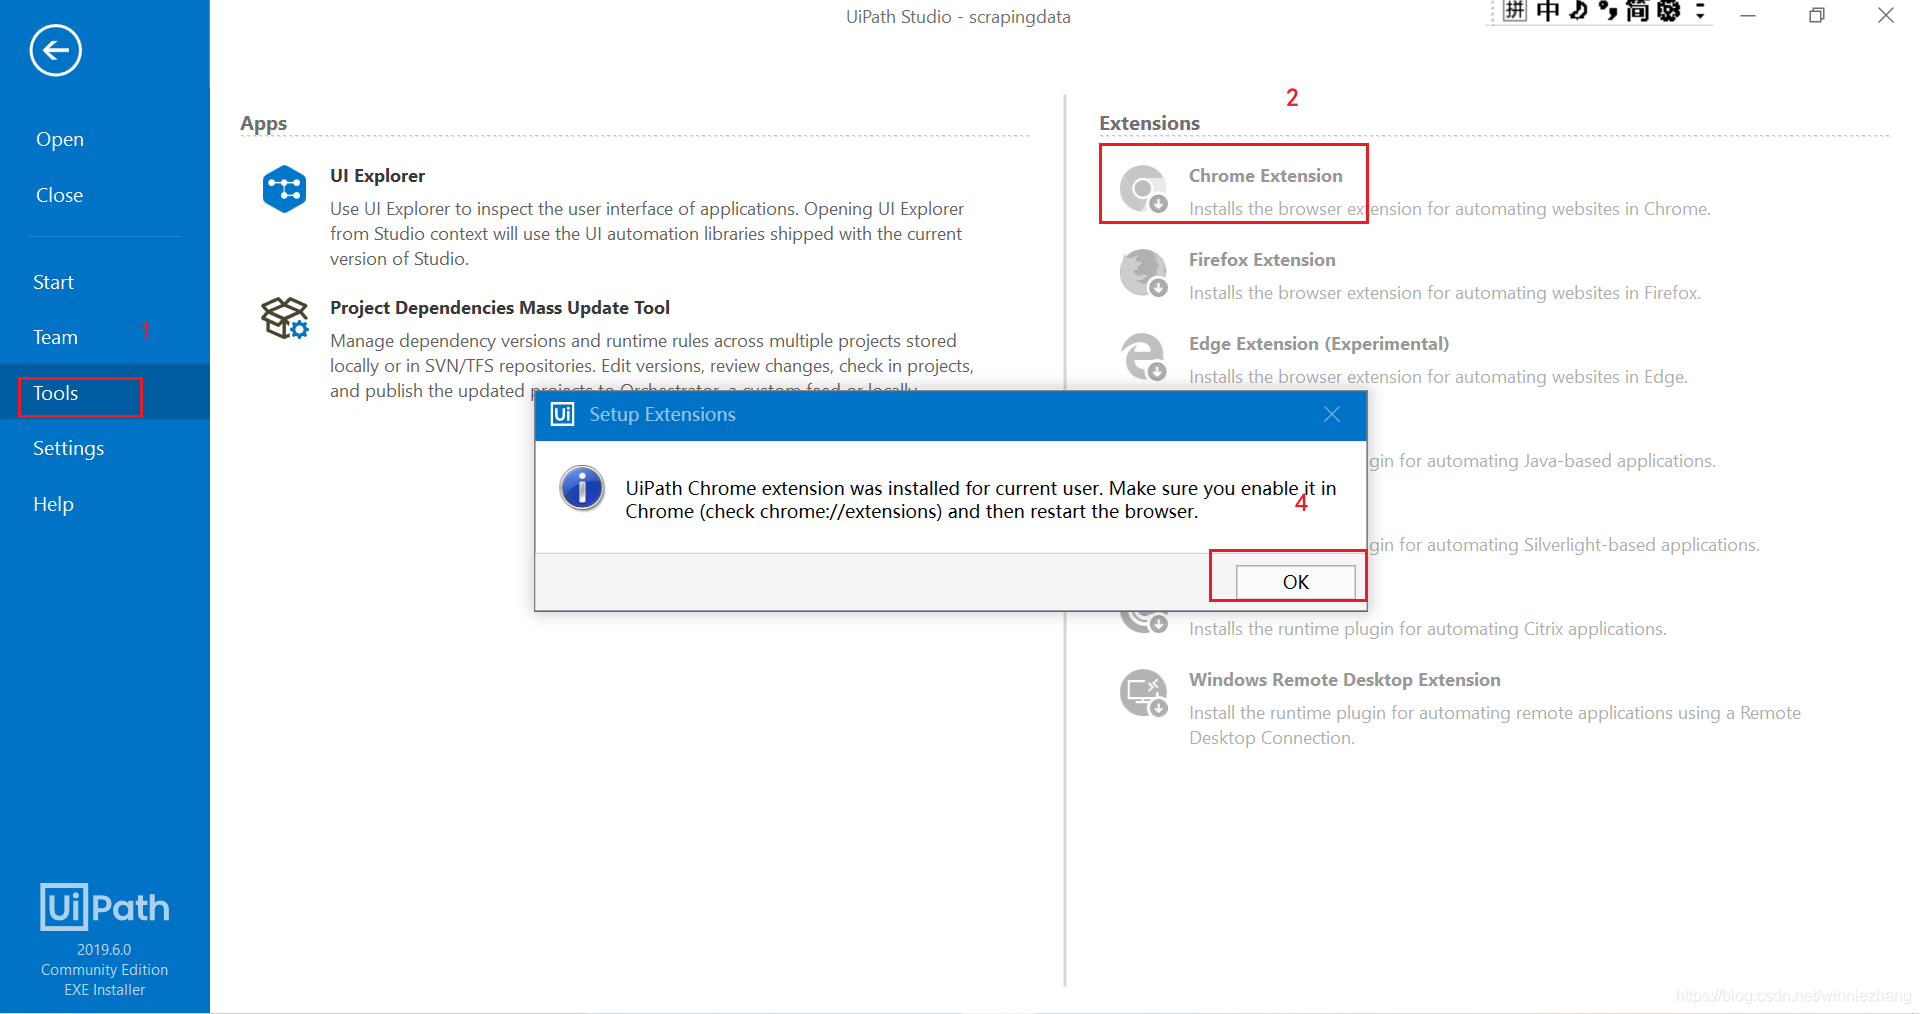Click the EXE Installer text

[x=105, y=990]
